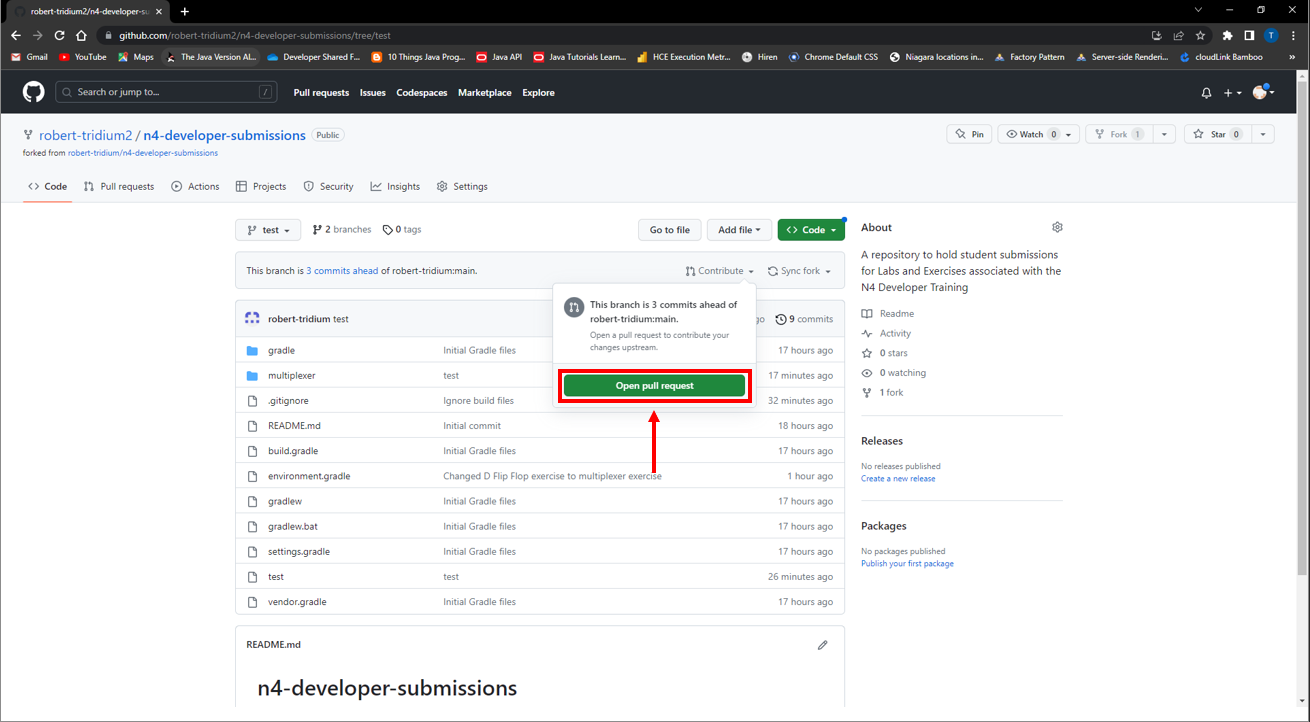Open Chrome extensions puzzle icon
This screenshot has height=722, width=1310.
pyautogui.click(x=1228, y=36)
